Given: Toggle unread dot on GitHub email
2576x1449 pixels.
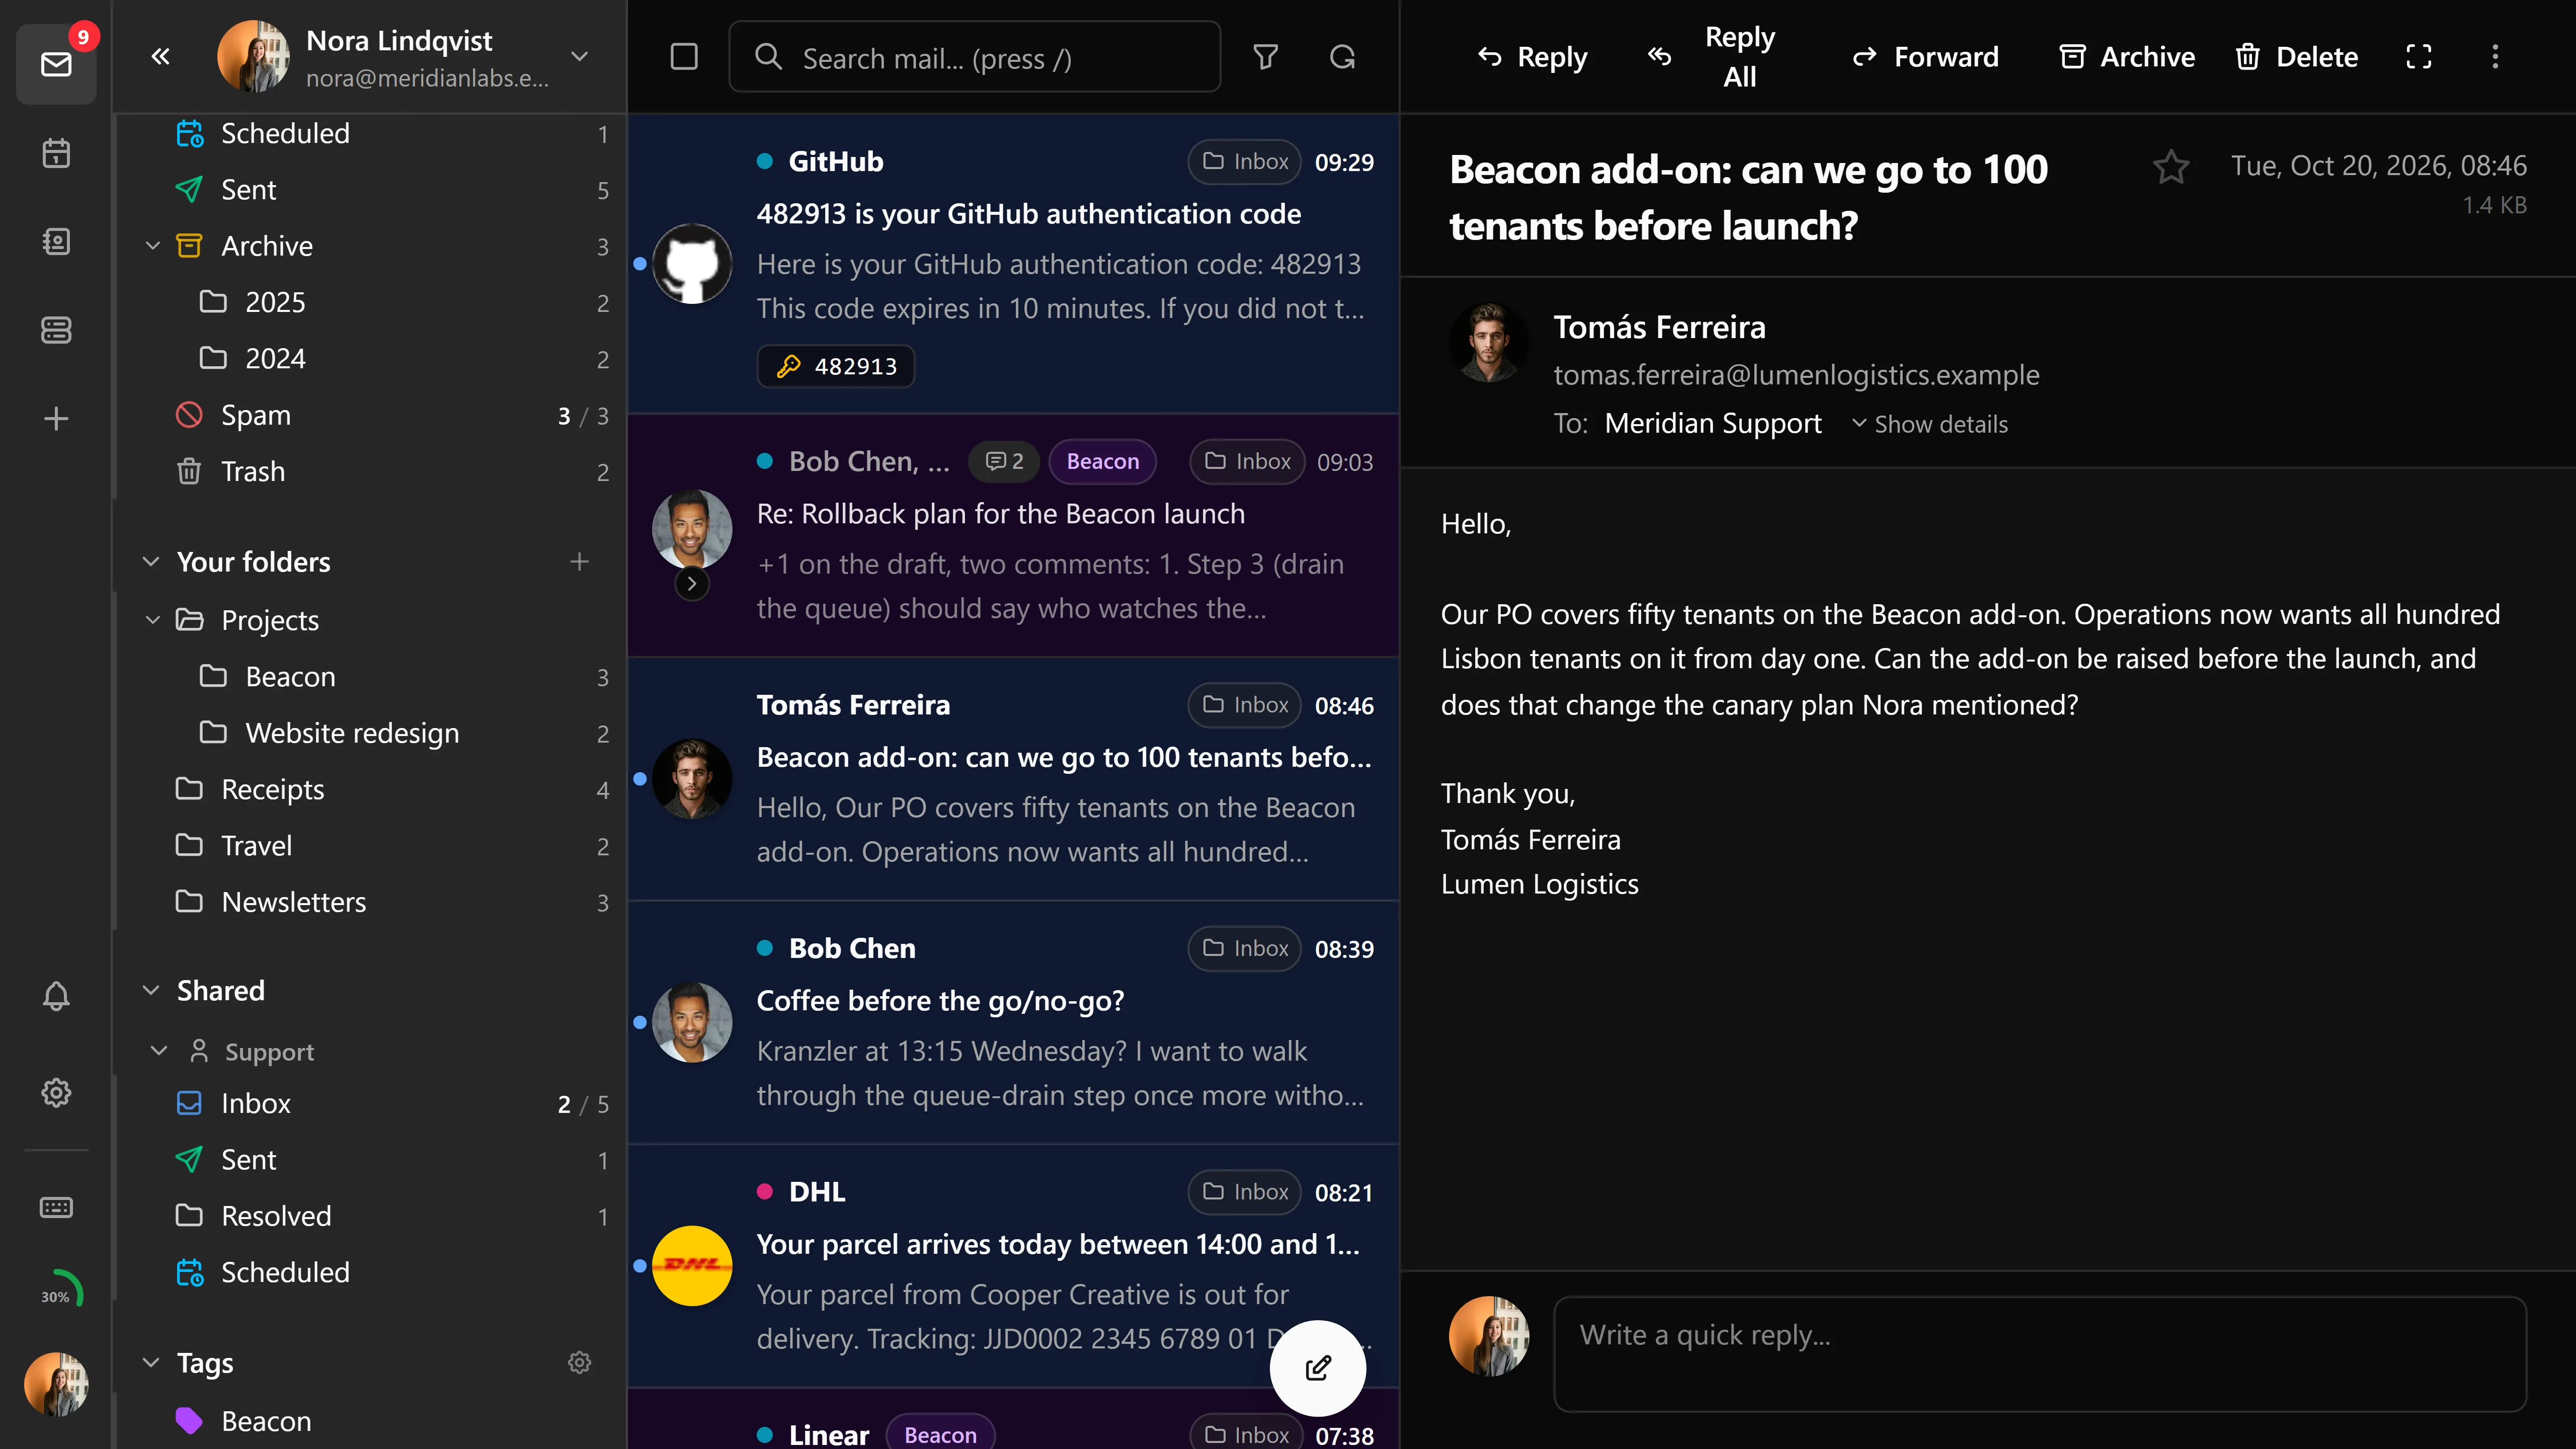Looking at the screenshot, I should (640, 264).
